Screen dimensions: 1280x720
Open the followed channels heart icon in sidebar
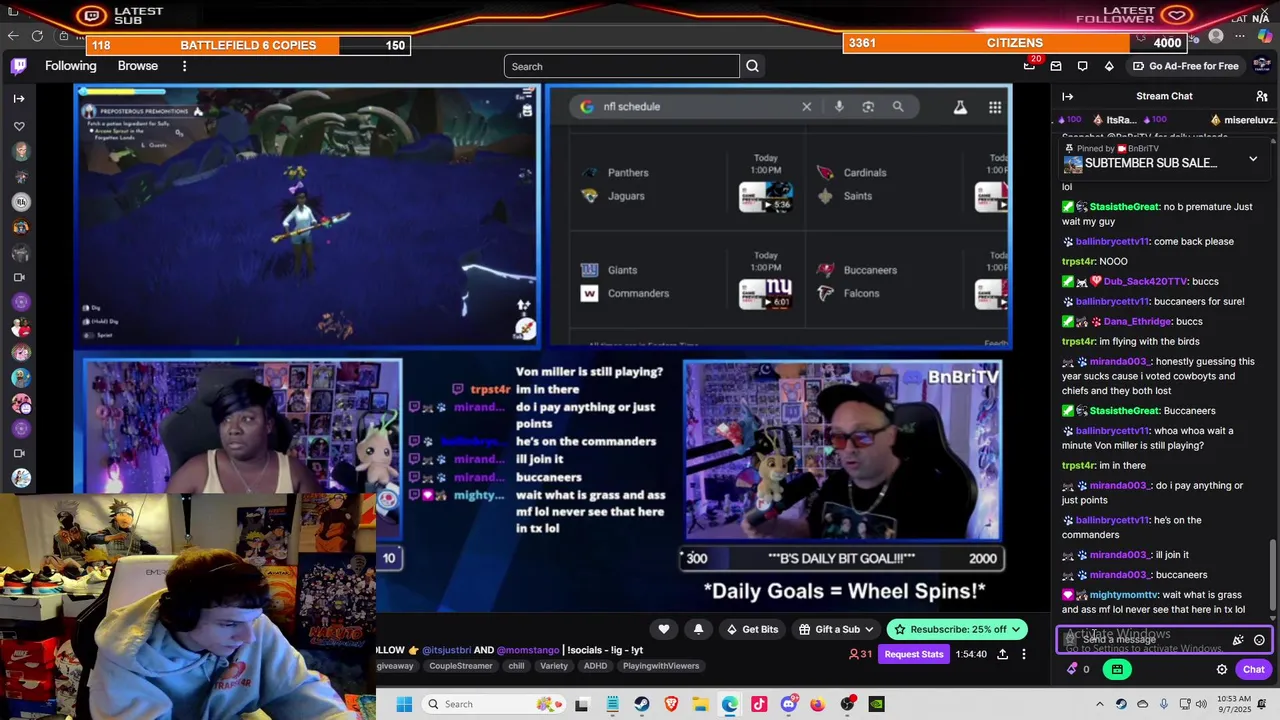click(x=19, y=127)
